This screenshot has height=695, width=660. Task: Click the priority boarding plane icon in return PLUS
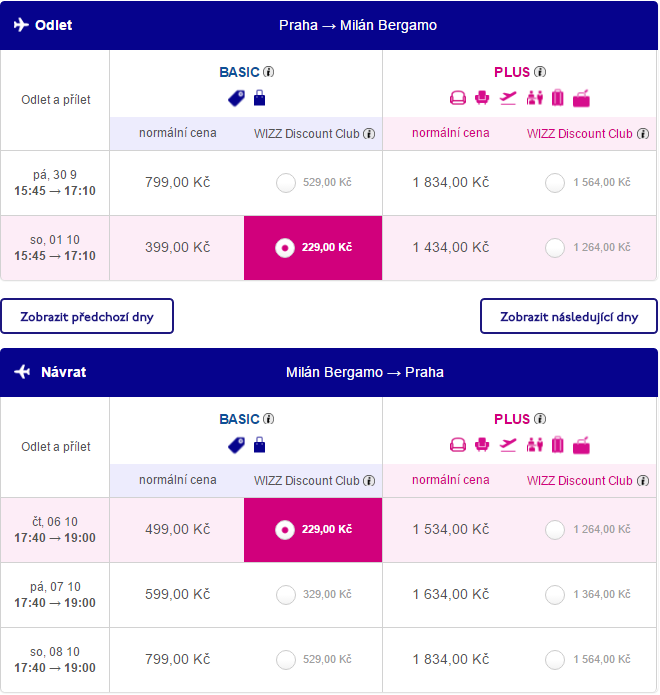click(508, 445)
